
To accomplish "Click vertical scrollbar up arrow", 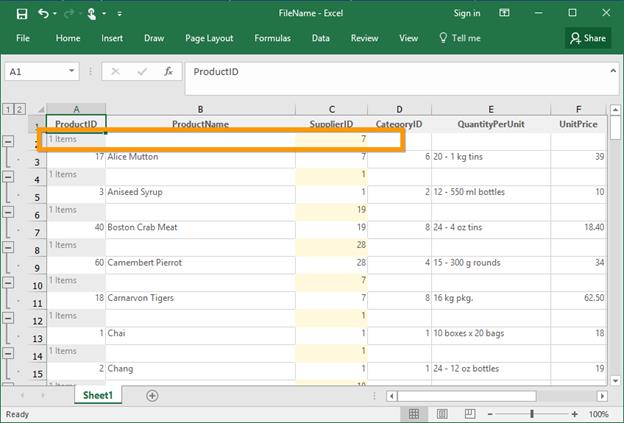I will coord(615,109).
